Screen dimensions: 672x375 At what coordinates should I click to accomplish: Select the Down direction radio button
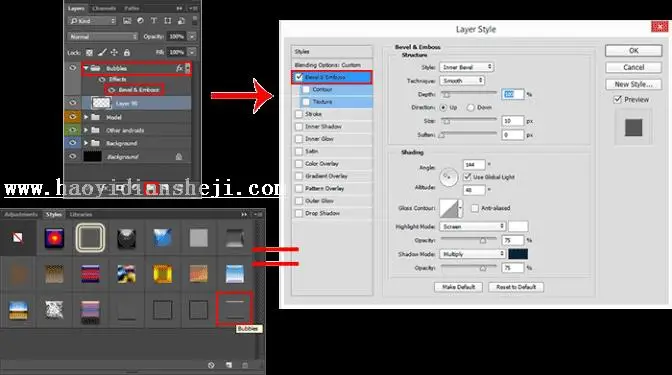(x=471, y=107)
